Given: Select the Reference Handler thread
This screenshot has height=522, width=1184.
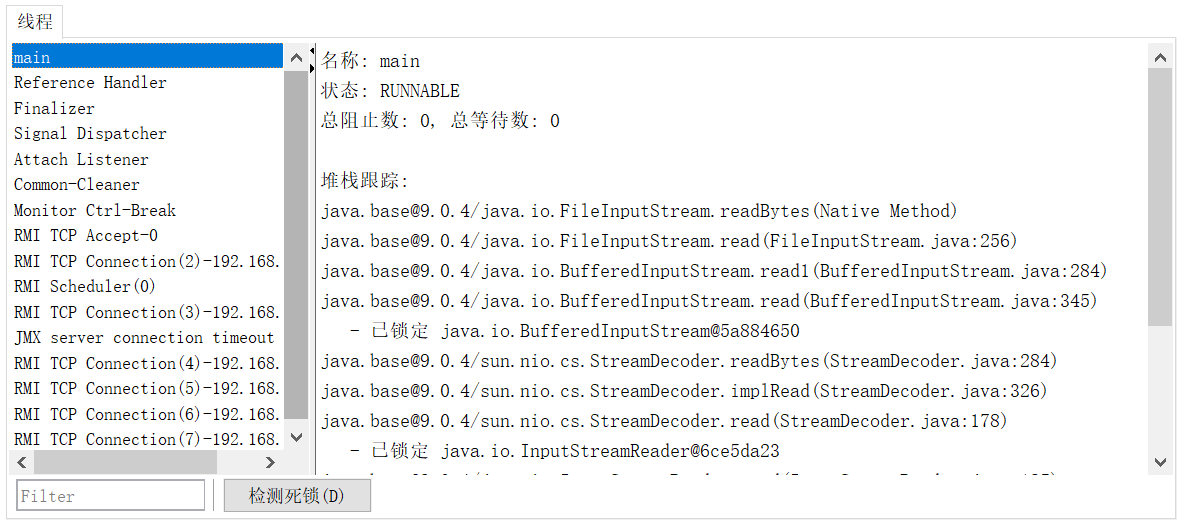Looking at the screenshot, I should pos(90,83).
